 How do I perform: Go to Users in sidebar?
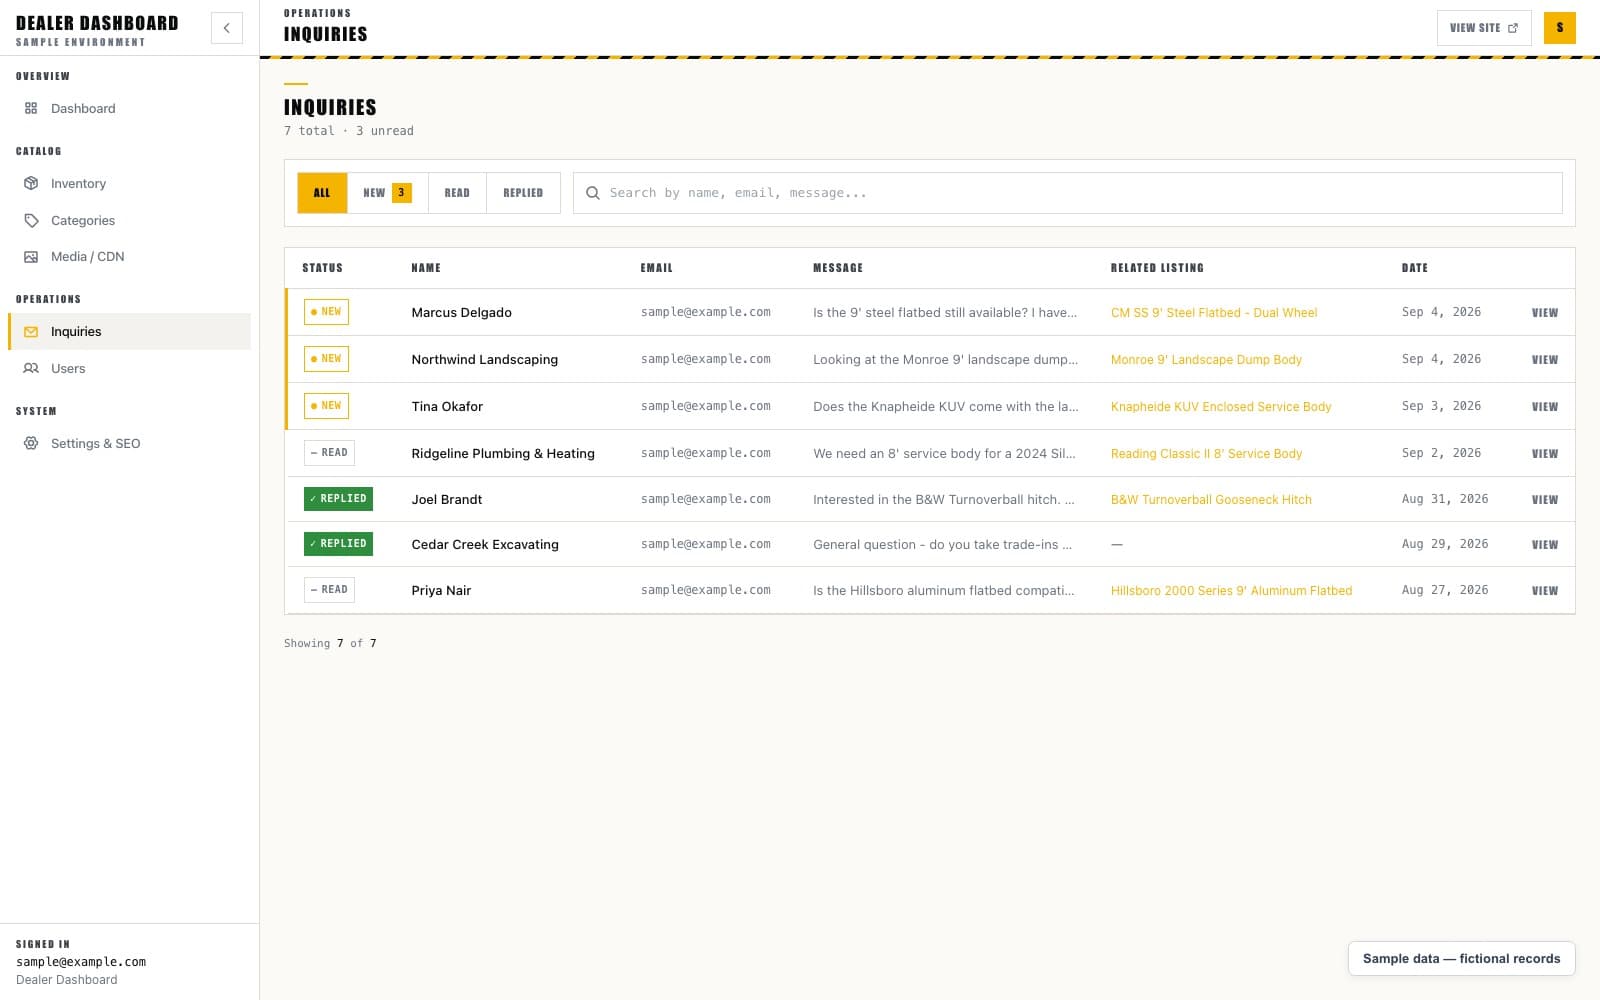pyautogui.click(x=130, y=368)
